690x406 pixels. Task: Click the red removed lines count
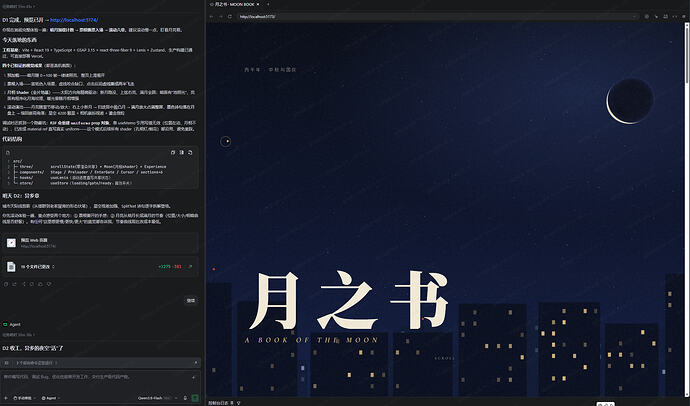tap(177, 267)
